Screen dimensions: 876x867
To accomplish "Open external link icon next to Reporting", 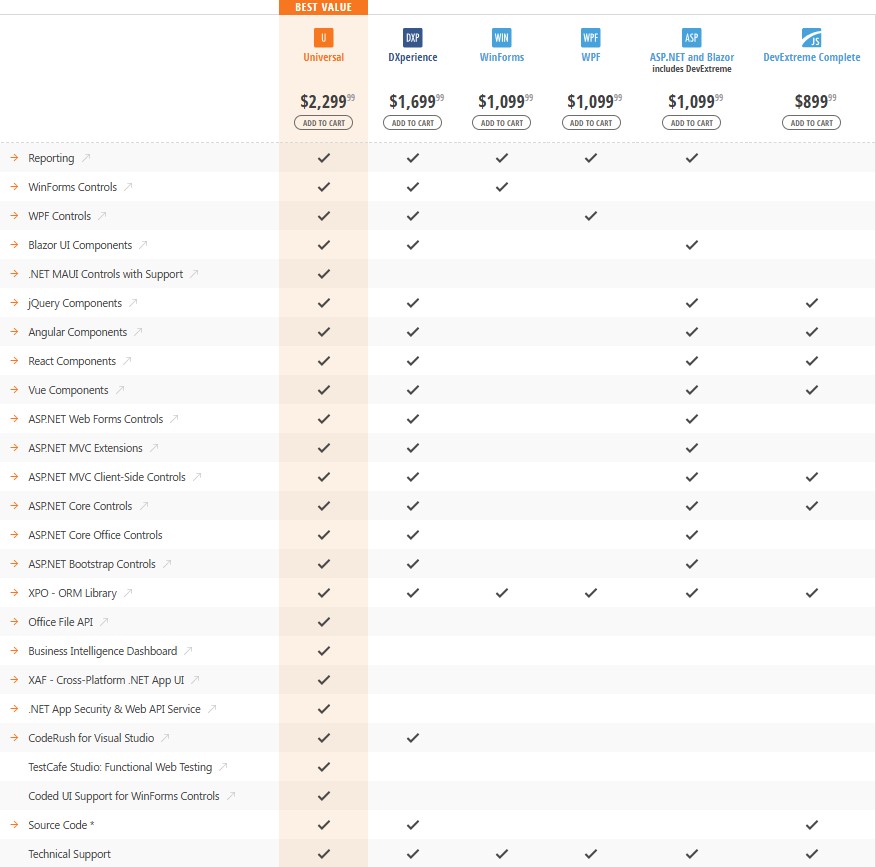I will point(86,158).
